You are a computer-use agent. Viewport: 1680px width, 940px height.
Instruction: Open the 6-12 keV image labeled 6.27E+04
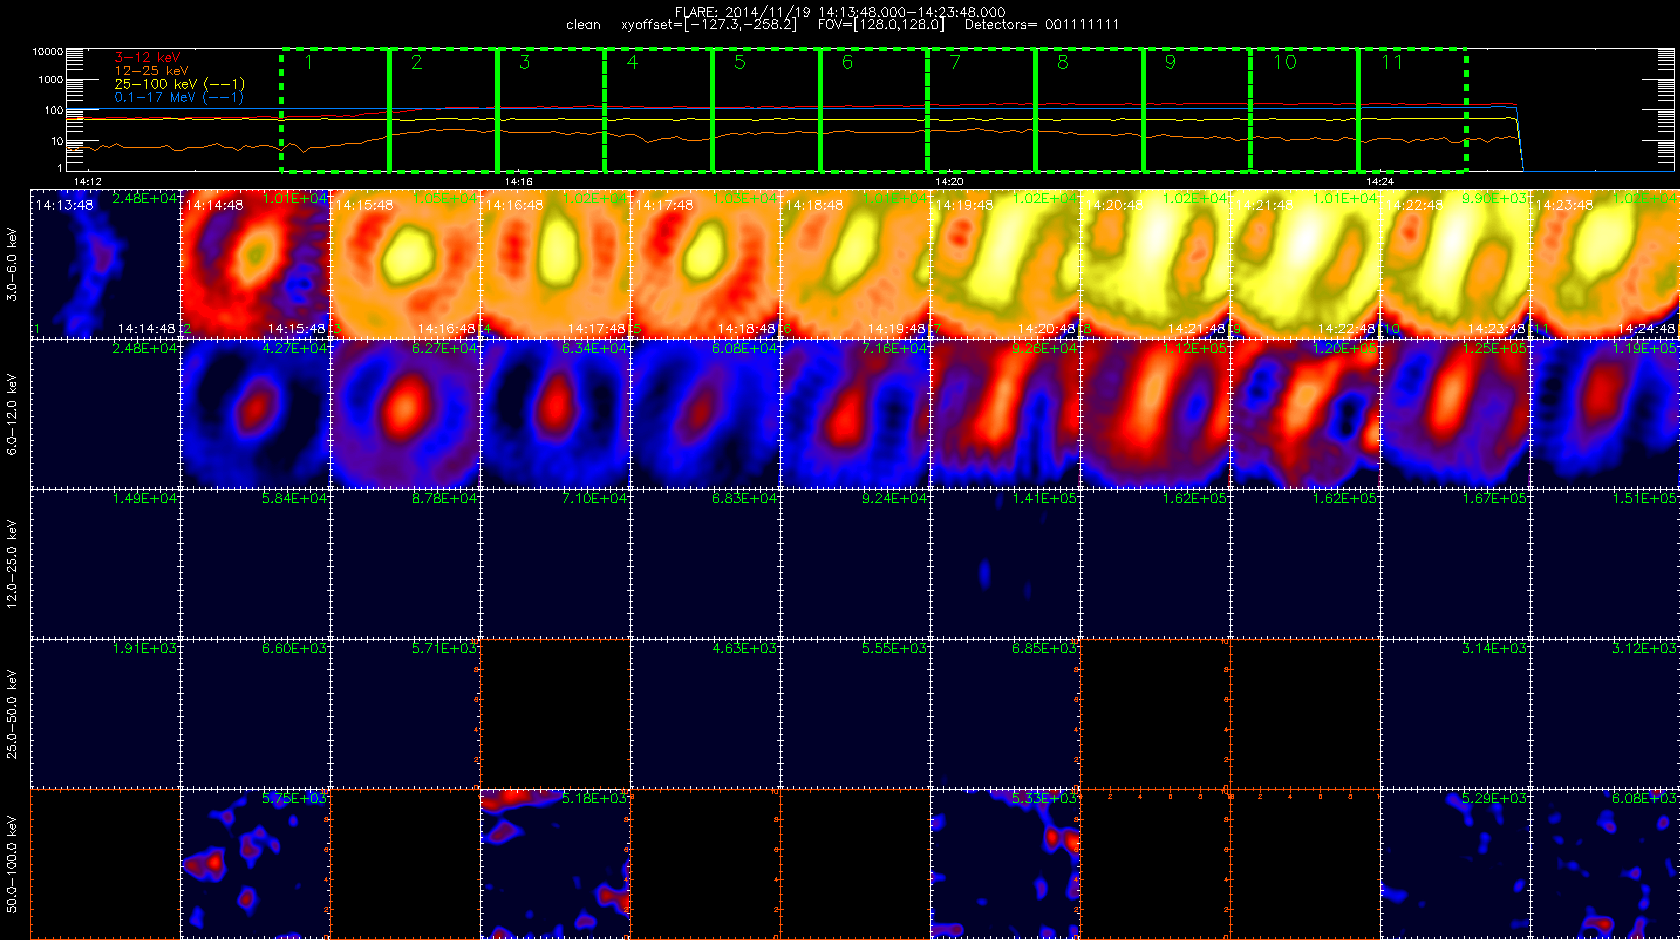pyautogui.click(x=406, y=414)
